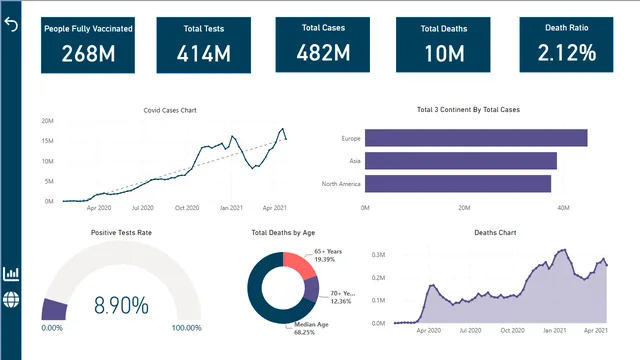Screen dimensions: 640x360
Task: Click the Asia bar in continent chart
Action: (x=461, y=161)
